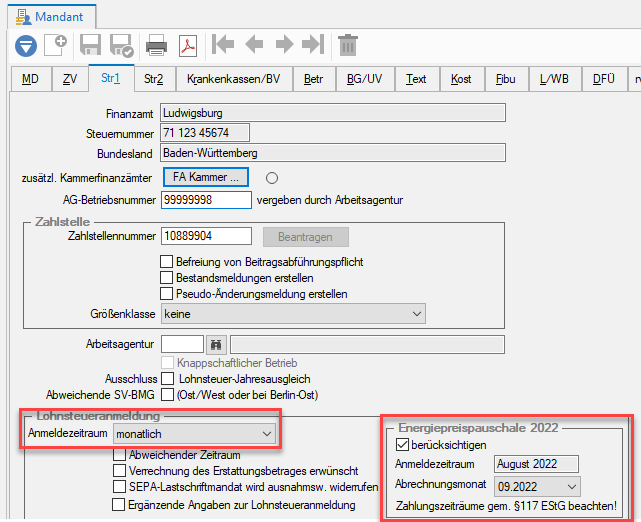641x522 pixels.
Task: Create a new record with the plus-page icon
Action: pyautogui.click(x=56, y=45)
